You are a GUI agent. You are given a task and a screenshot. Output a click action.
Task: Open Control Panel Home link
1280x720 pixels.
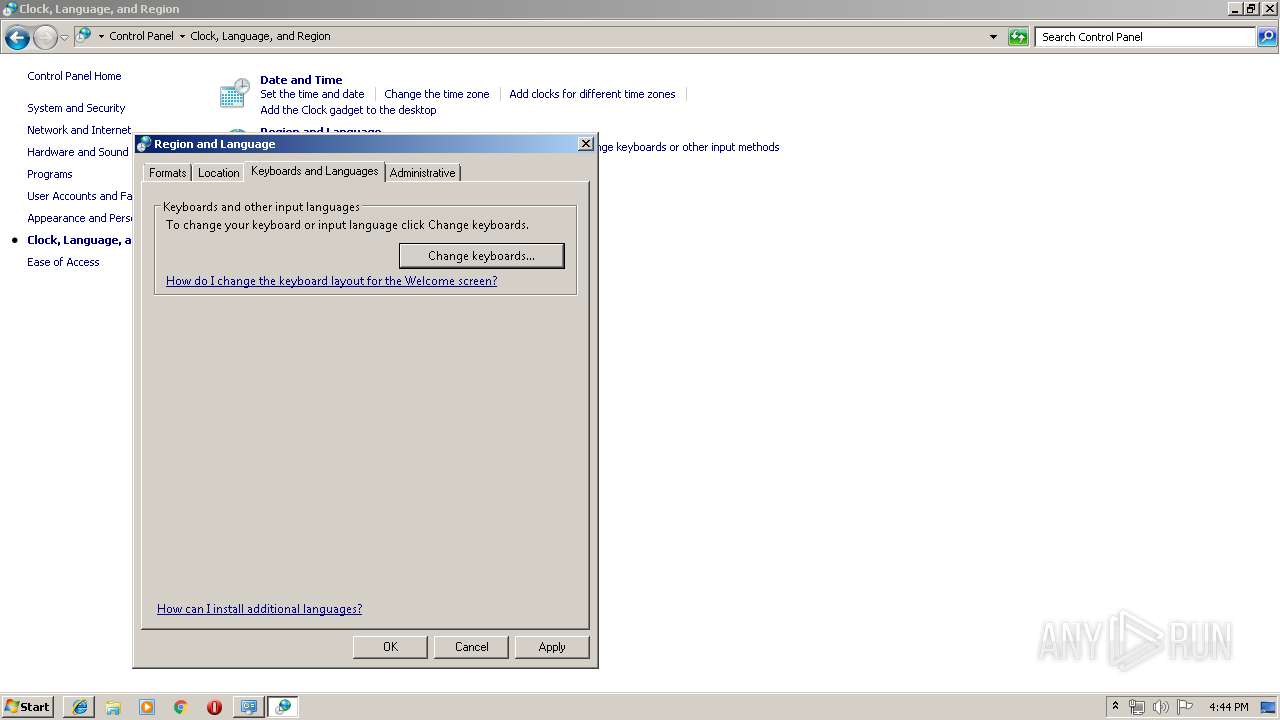pyautogui.click(x=74, y=76)
